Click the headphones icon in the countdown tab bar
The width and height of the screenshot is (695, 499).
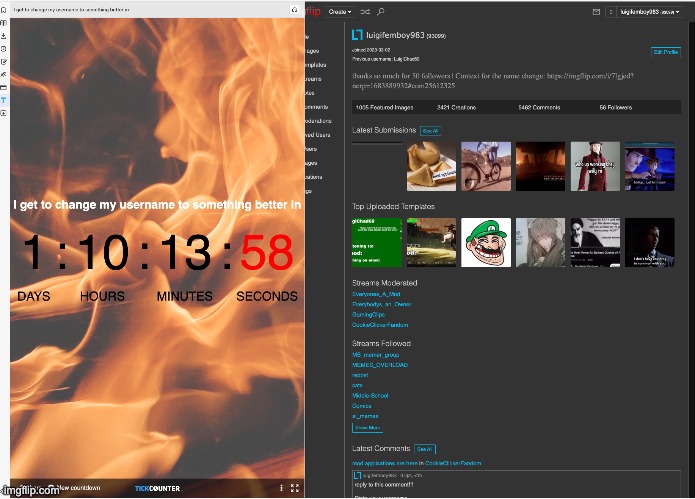pos(294,10)
